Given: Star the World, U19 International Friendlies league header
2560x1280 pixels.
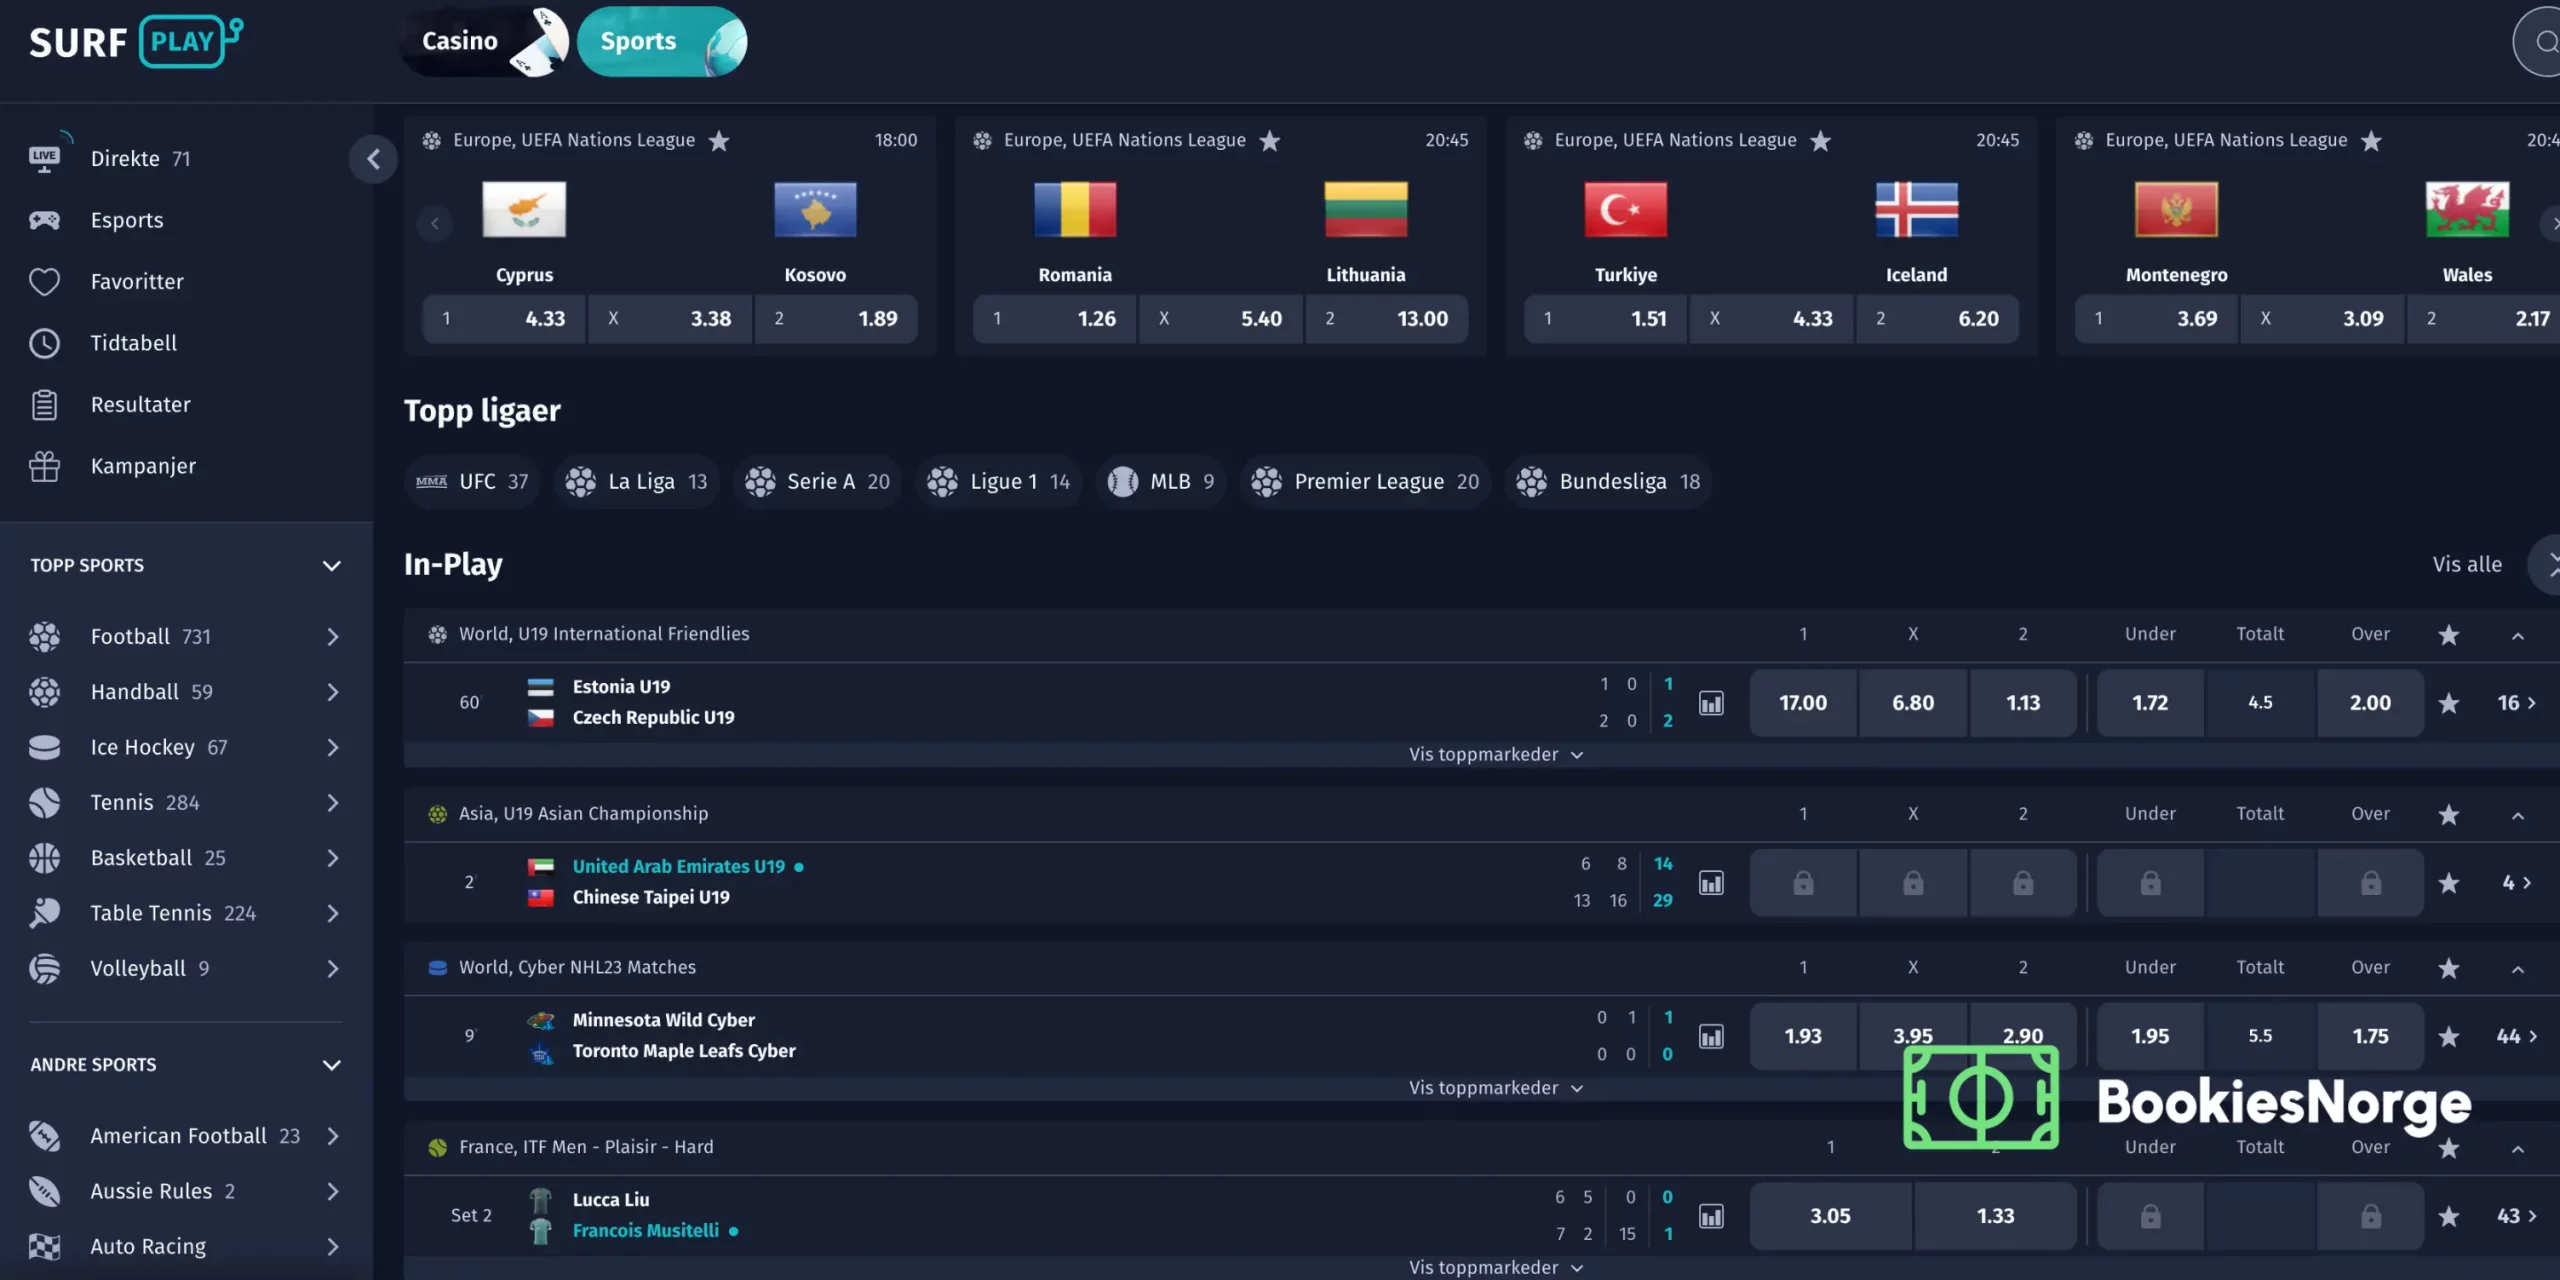Looking at the screenshot, I should (x=2448, y=635).
